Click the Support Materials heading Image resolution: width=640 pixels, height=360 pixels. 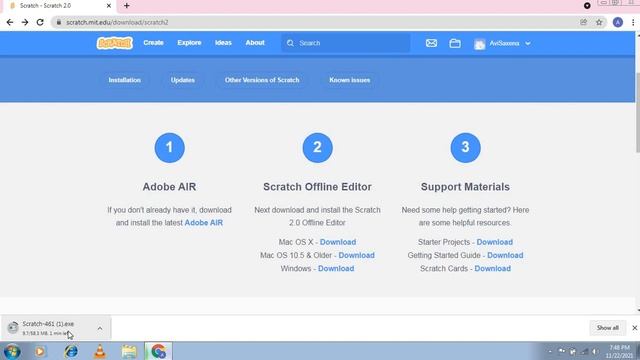click(x=465, y=187)
